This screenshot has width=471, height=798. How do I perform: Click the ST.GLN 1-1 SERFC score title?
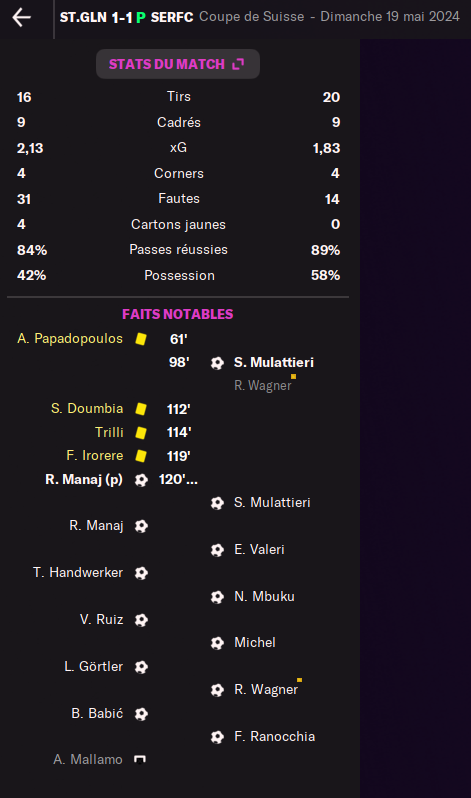(x=126, y=17)
